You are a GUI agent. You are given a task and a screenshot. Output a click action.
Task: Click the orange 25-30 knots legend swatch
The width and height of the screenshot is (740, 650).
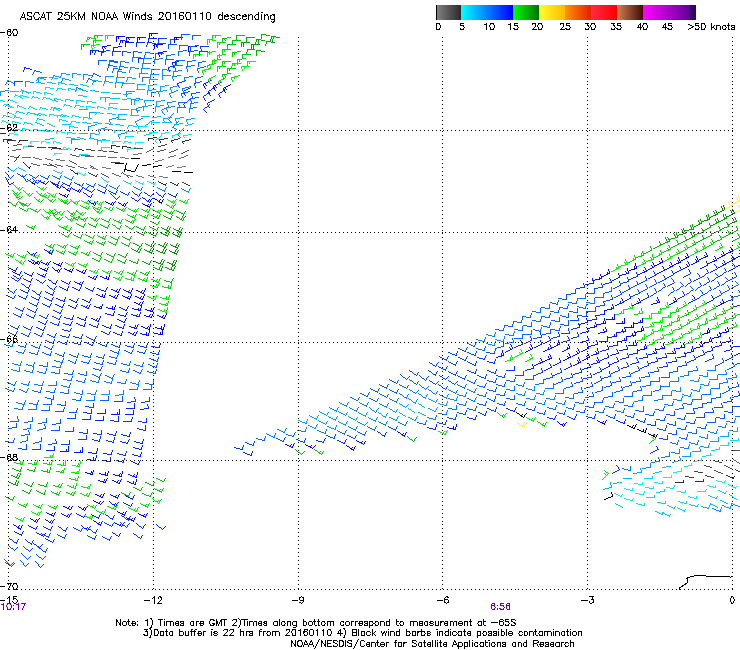click(x=578, y=12)
